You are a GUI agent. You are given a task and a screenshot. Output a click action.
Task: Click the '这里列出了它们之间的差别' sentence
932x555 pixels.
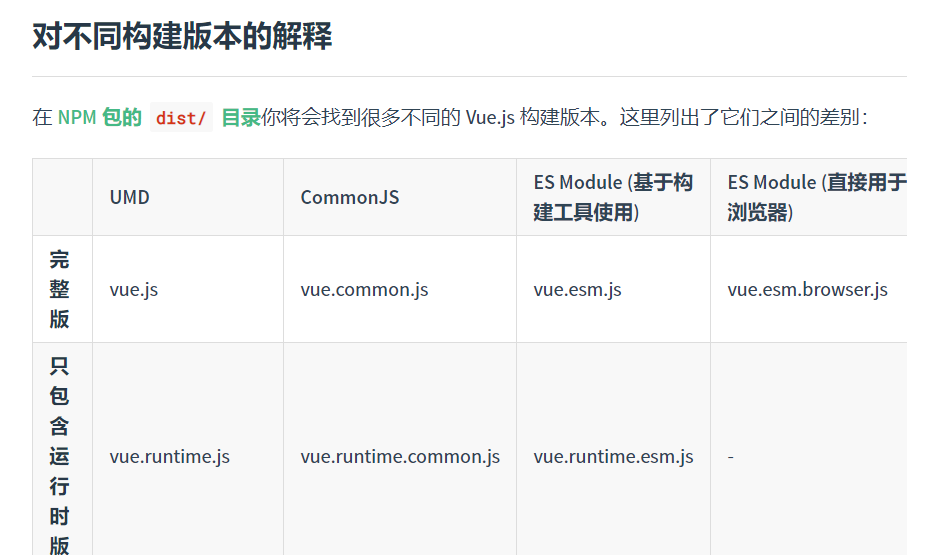[x=740, y=117]
